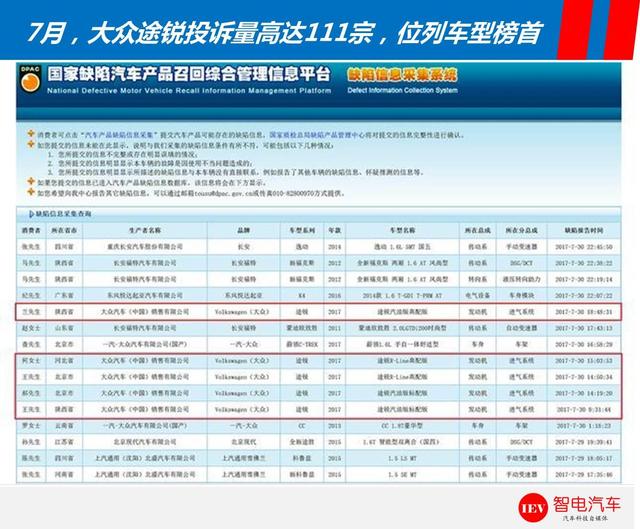Select the 广东省 province cell

pyautogui.click(x=64, y=296)
